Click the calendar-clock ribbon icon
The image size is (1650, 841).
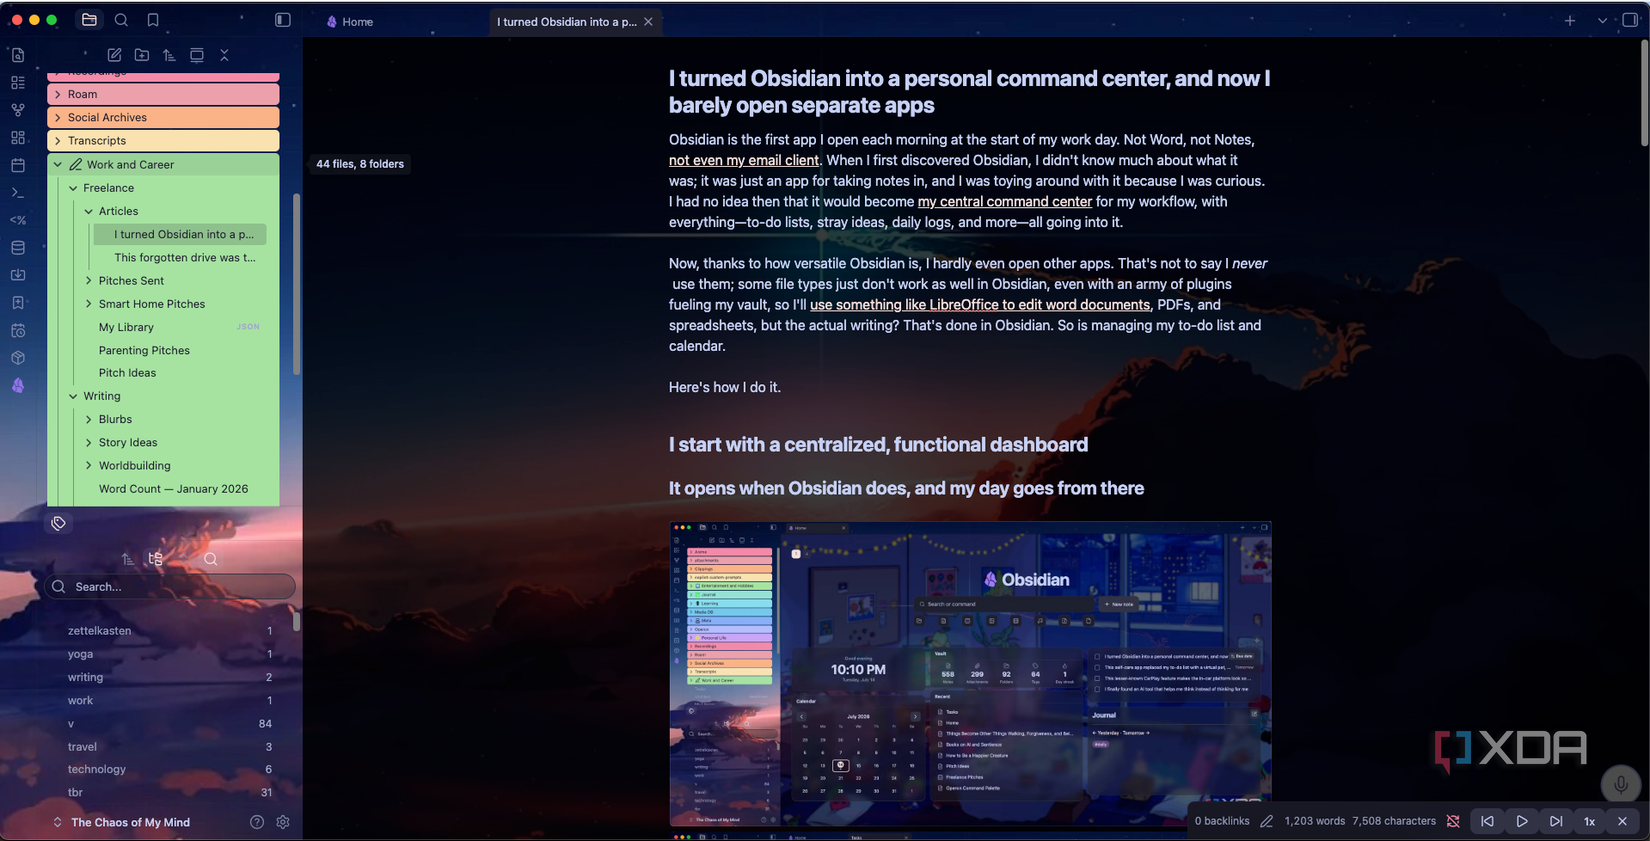click(18, 330)
